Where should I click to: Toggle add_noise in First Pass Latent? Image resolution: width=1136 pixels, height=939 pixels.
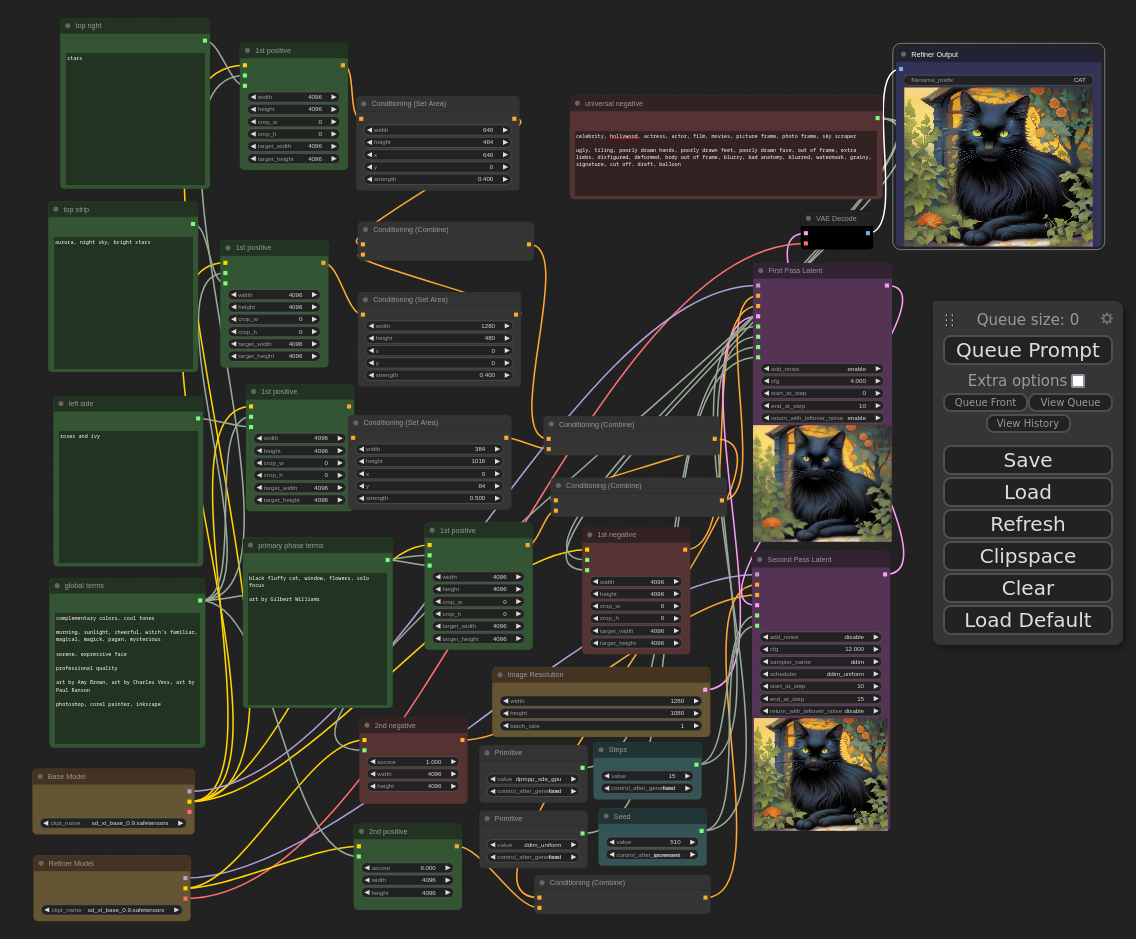820,369
